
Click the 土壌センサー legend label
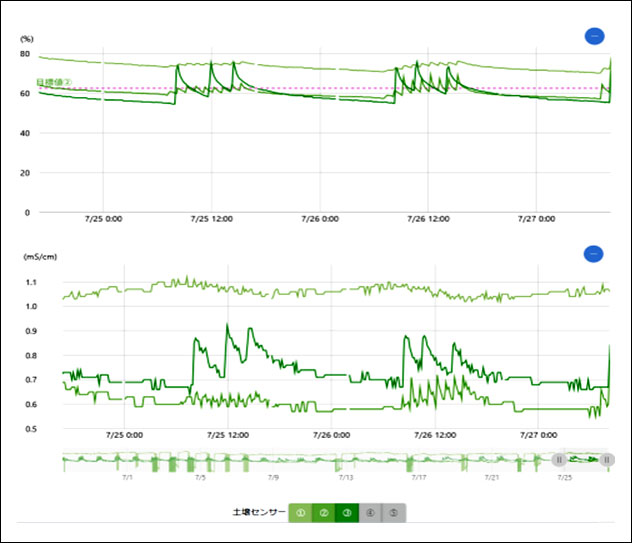click(x=259, y=512)
